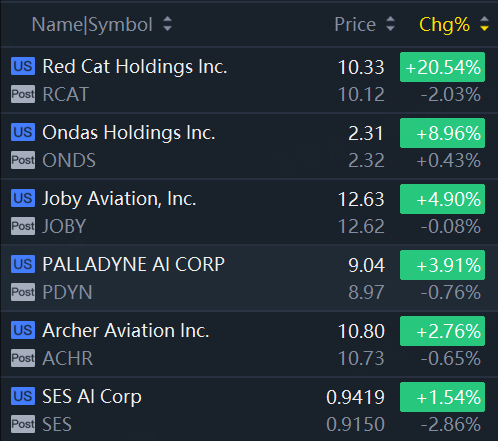The width and height of the screenshot is (498, 441).
Task: Click US badge beside Ondas Holdings
Action: [x=23, y=132]
